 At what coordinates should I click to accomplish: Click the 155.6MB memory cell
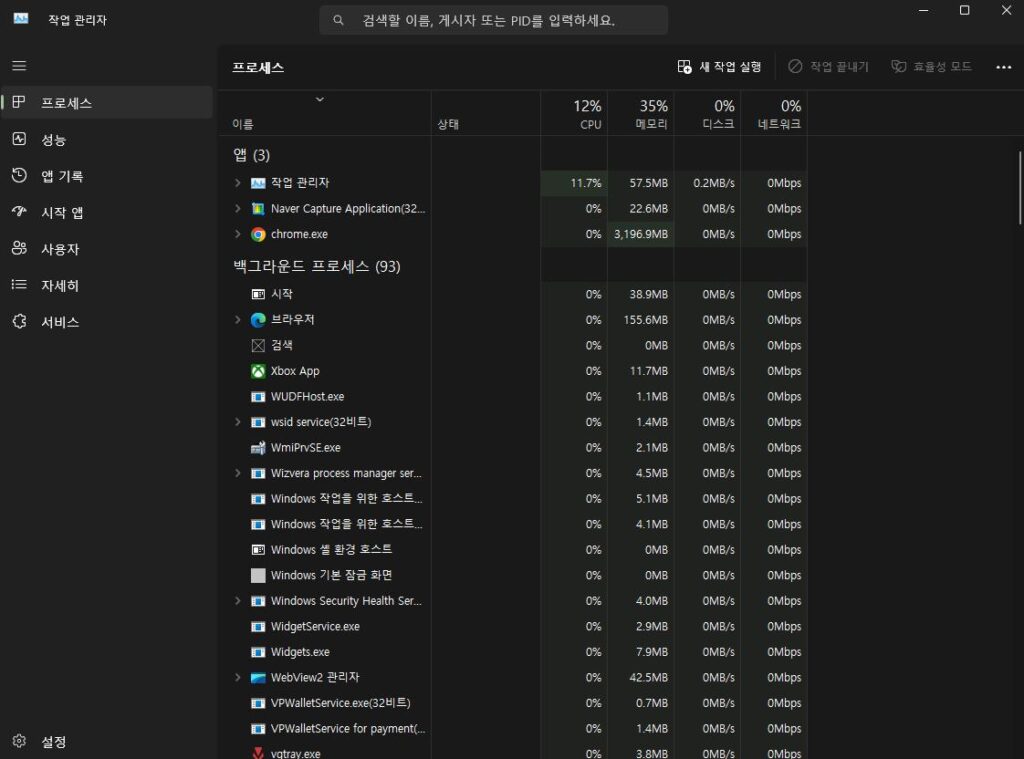(641, 319)
